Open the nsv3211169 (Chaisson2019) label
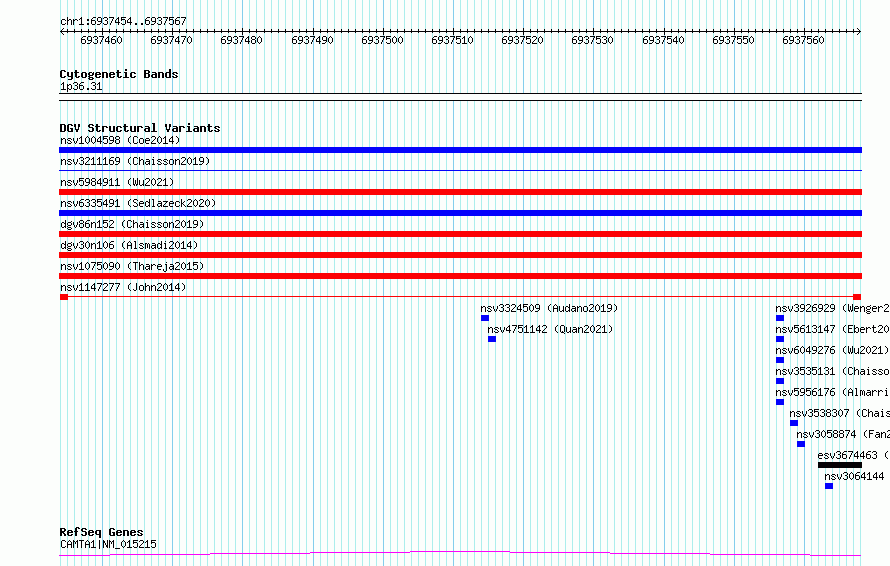The height and width of the screenshot is (566, 890). tap(135, 161)
